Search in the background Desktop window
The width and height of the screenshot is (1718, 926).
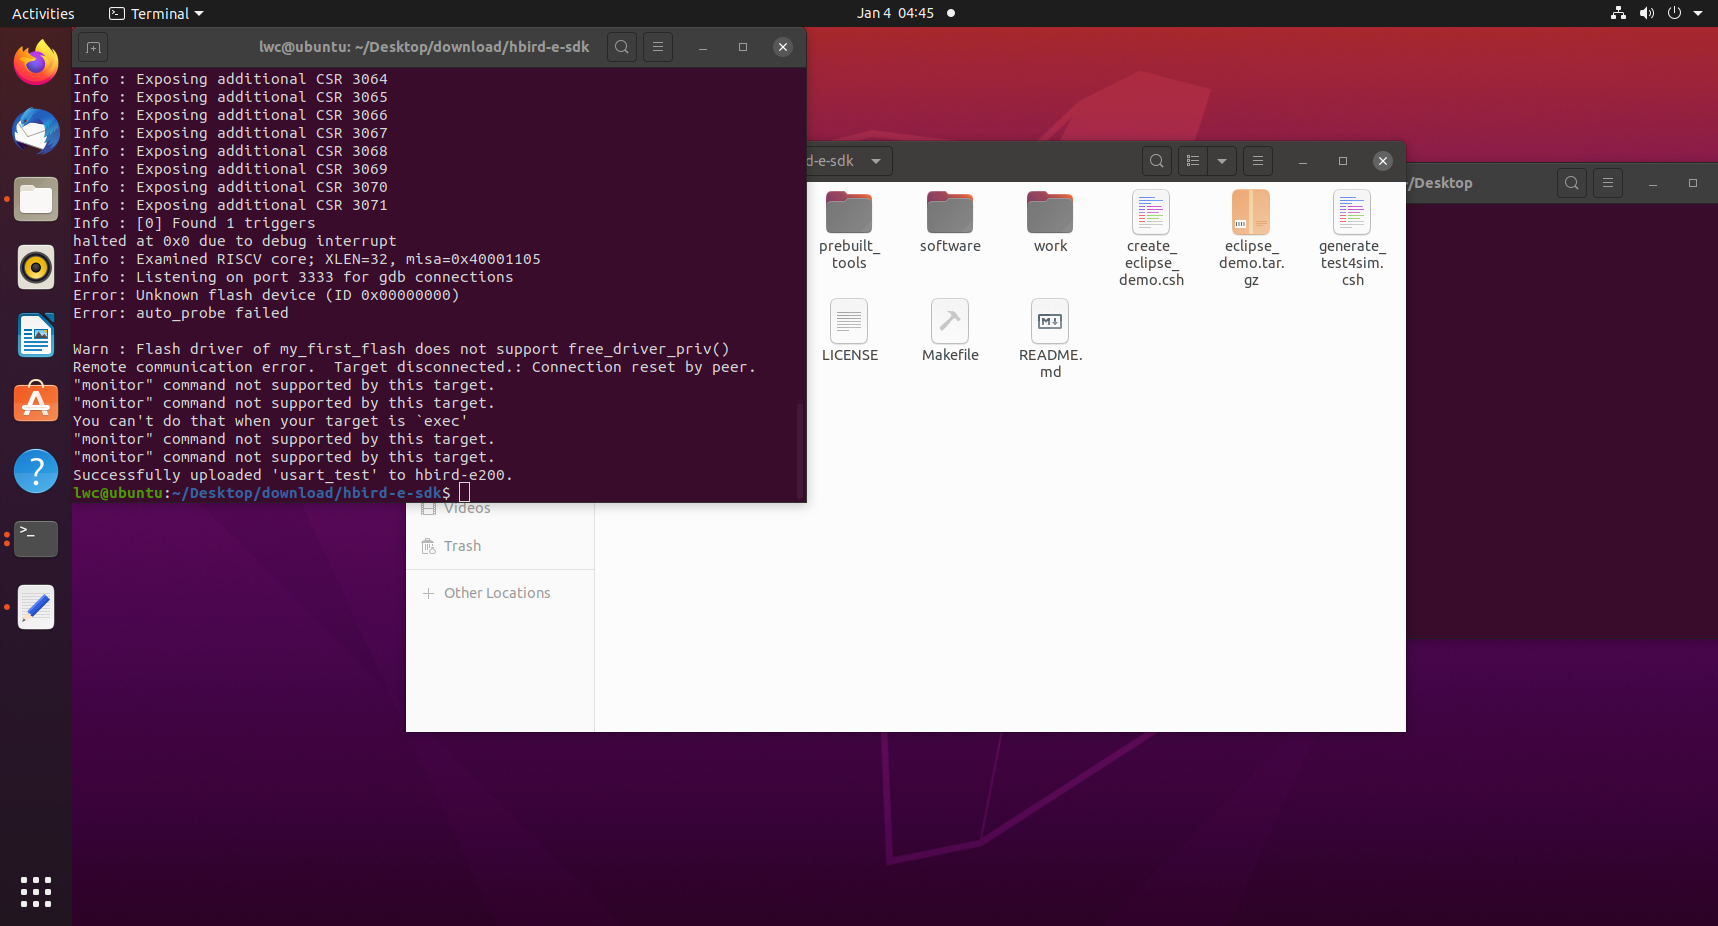pos(1572,183)
